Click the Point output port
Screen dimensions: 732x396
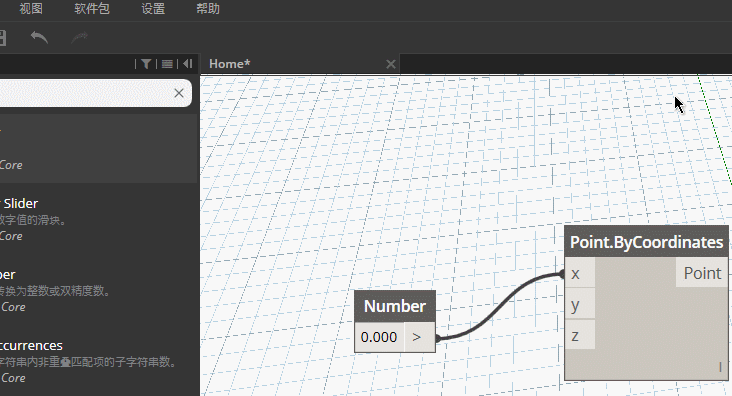coord(702,273)
